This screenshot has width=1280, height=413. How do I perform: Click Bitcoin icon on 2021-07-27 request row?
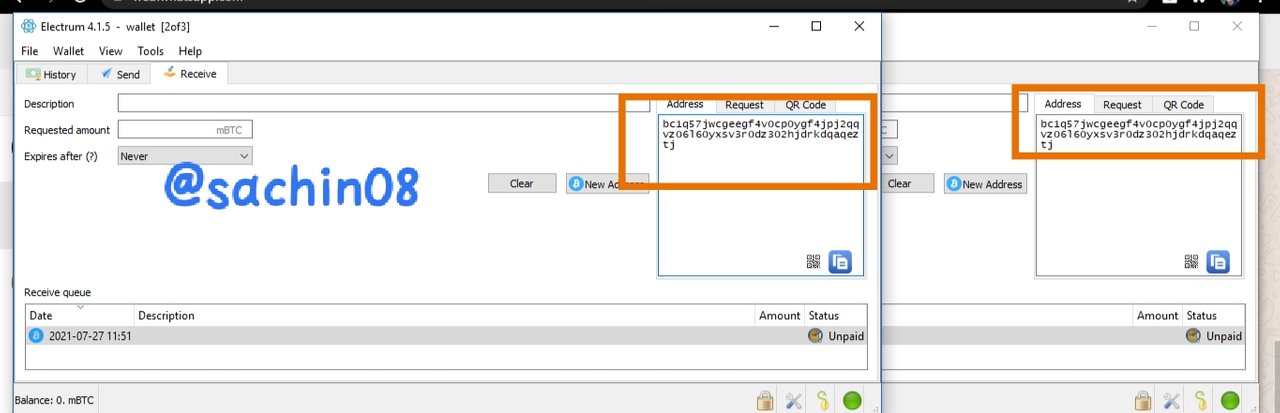pos(36,336)
